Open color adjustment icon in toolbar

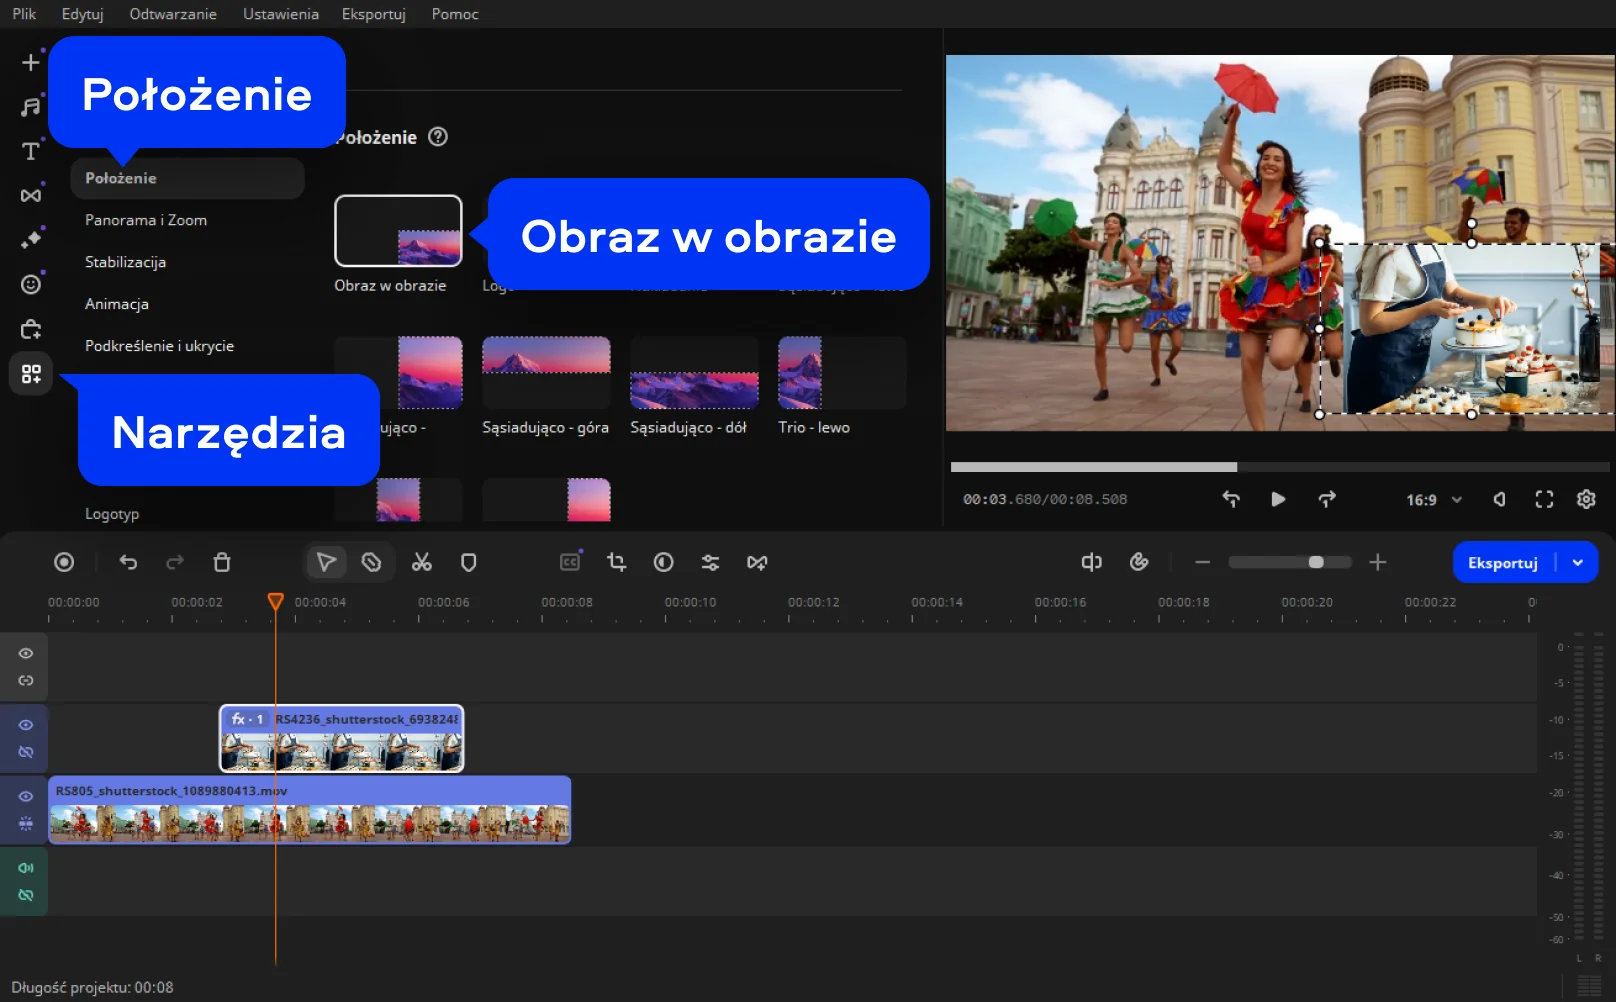click(663, 563)
